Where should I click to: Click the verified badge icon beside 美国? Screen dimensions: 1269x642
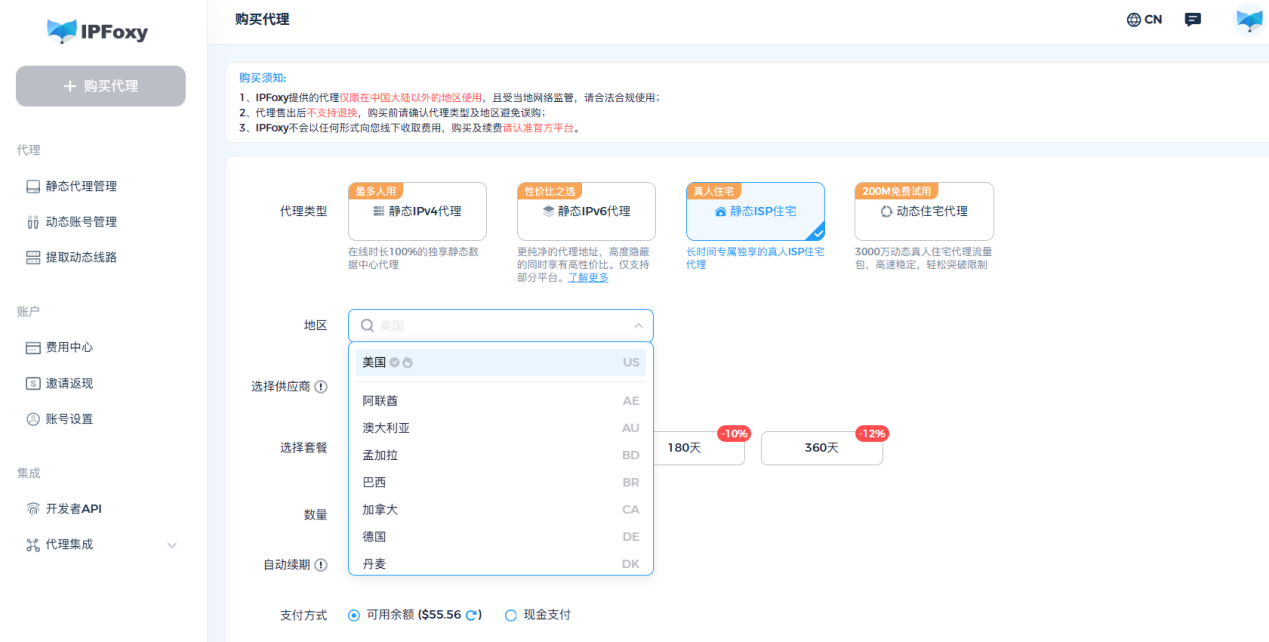[395, 362]
